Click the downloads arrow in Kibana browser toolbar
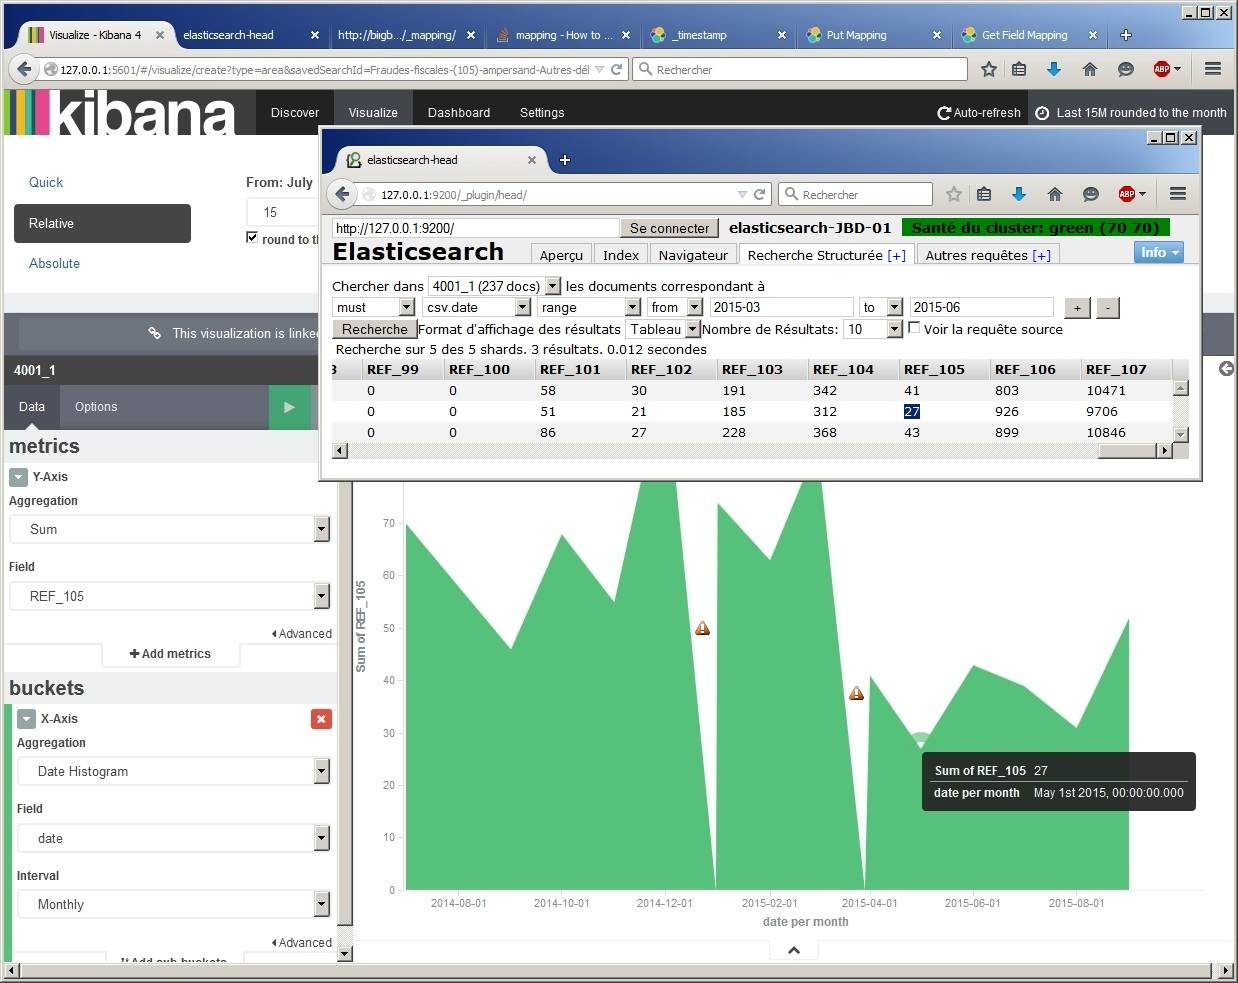This screenshot has width=1238, height=983. (1053, 69)
